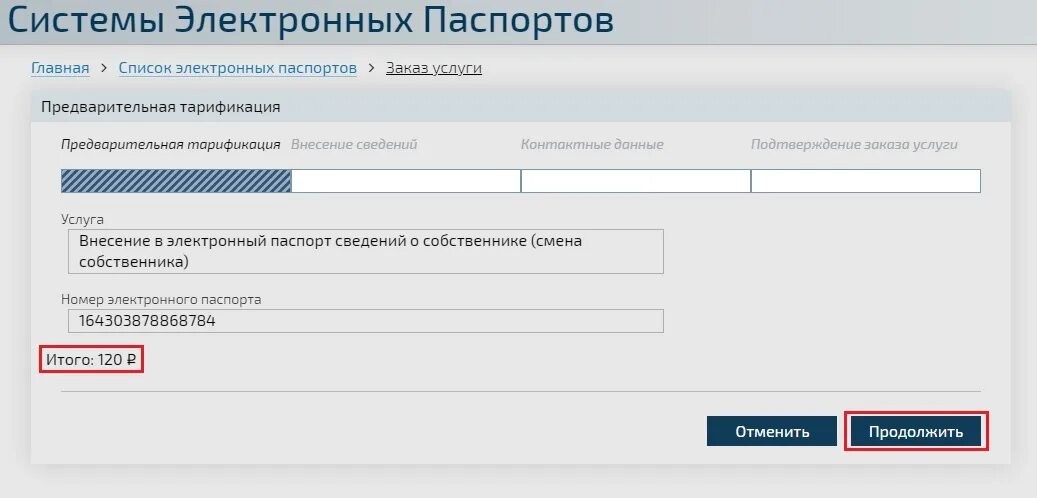Click the Номер электронного паспорта label
1037x498 pixels.
tap(161, 300)
